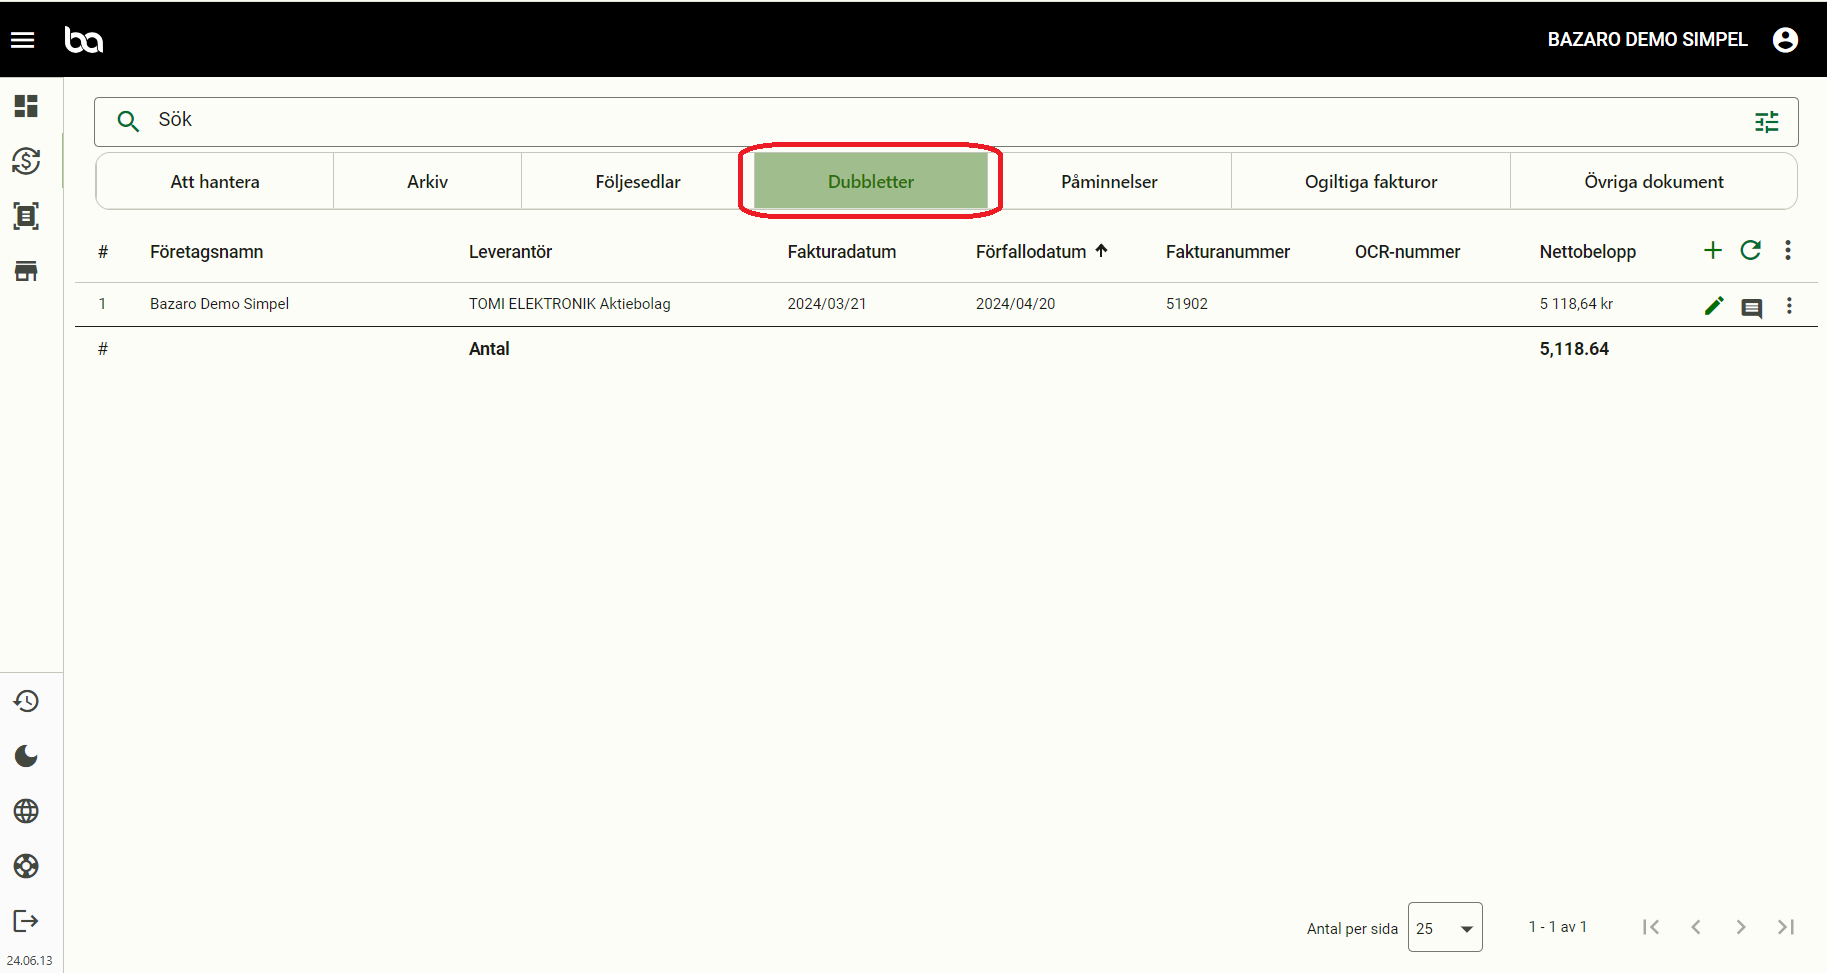This screenshot has width=1827, height=973.
Task: Open the user account profile icon
Action: [1785, 40]
